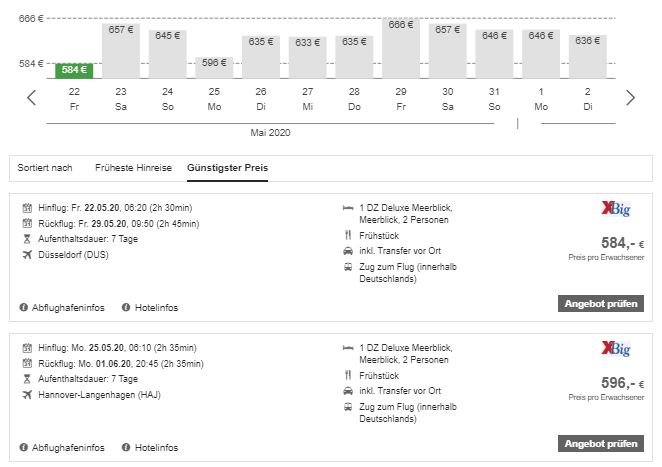Open Hotelinfos link in the first offer
Viewport: 662px width, 467px height.
click(156, 307)
